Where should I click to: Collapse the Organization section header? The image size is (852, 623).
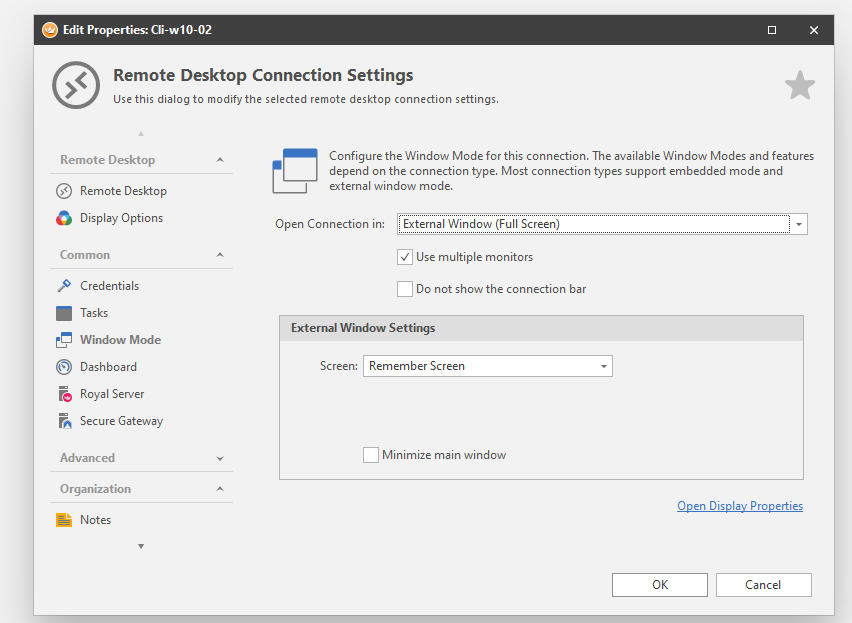220,489
